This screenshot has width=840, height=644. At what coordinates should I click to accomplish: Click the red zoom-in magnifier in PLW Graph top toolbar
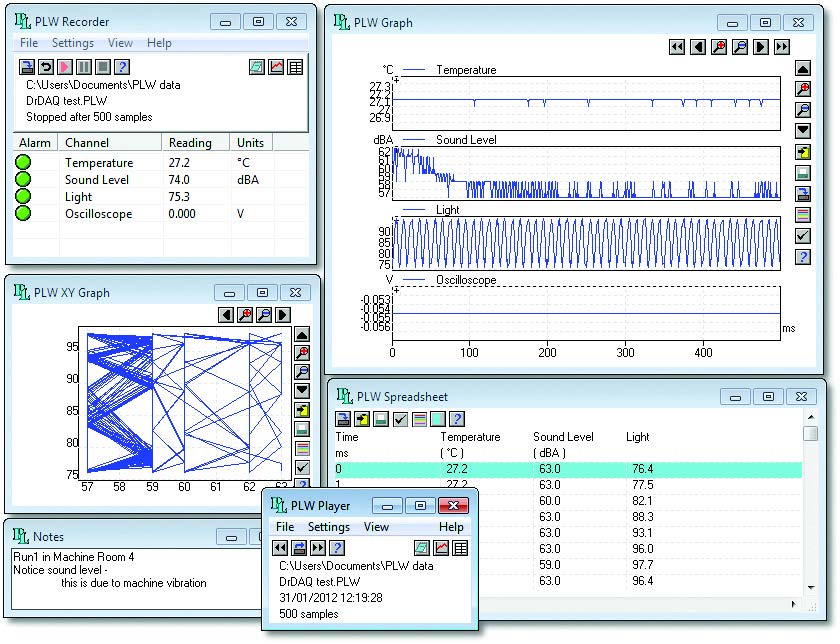pyautogui.click(x=718, y=47)
